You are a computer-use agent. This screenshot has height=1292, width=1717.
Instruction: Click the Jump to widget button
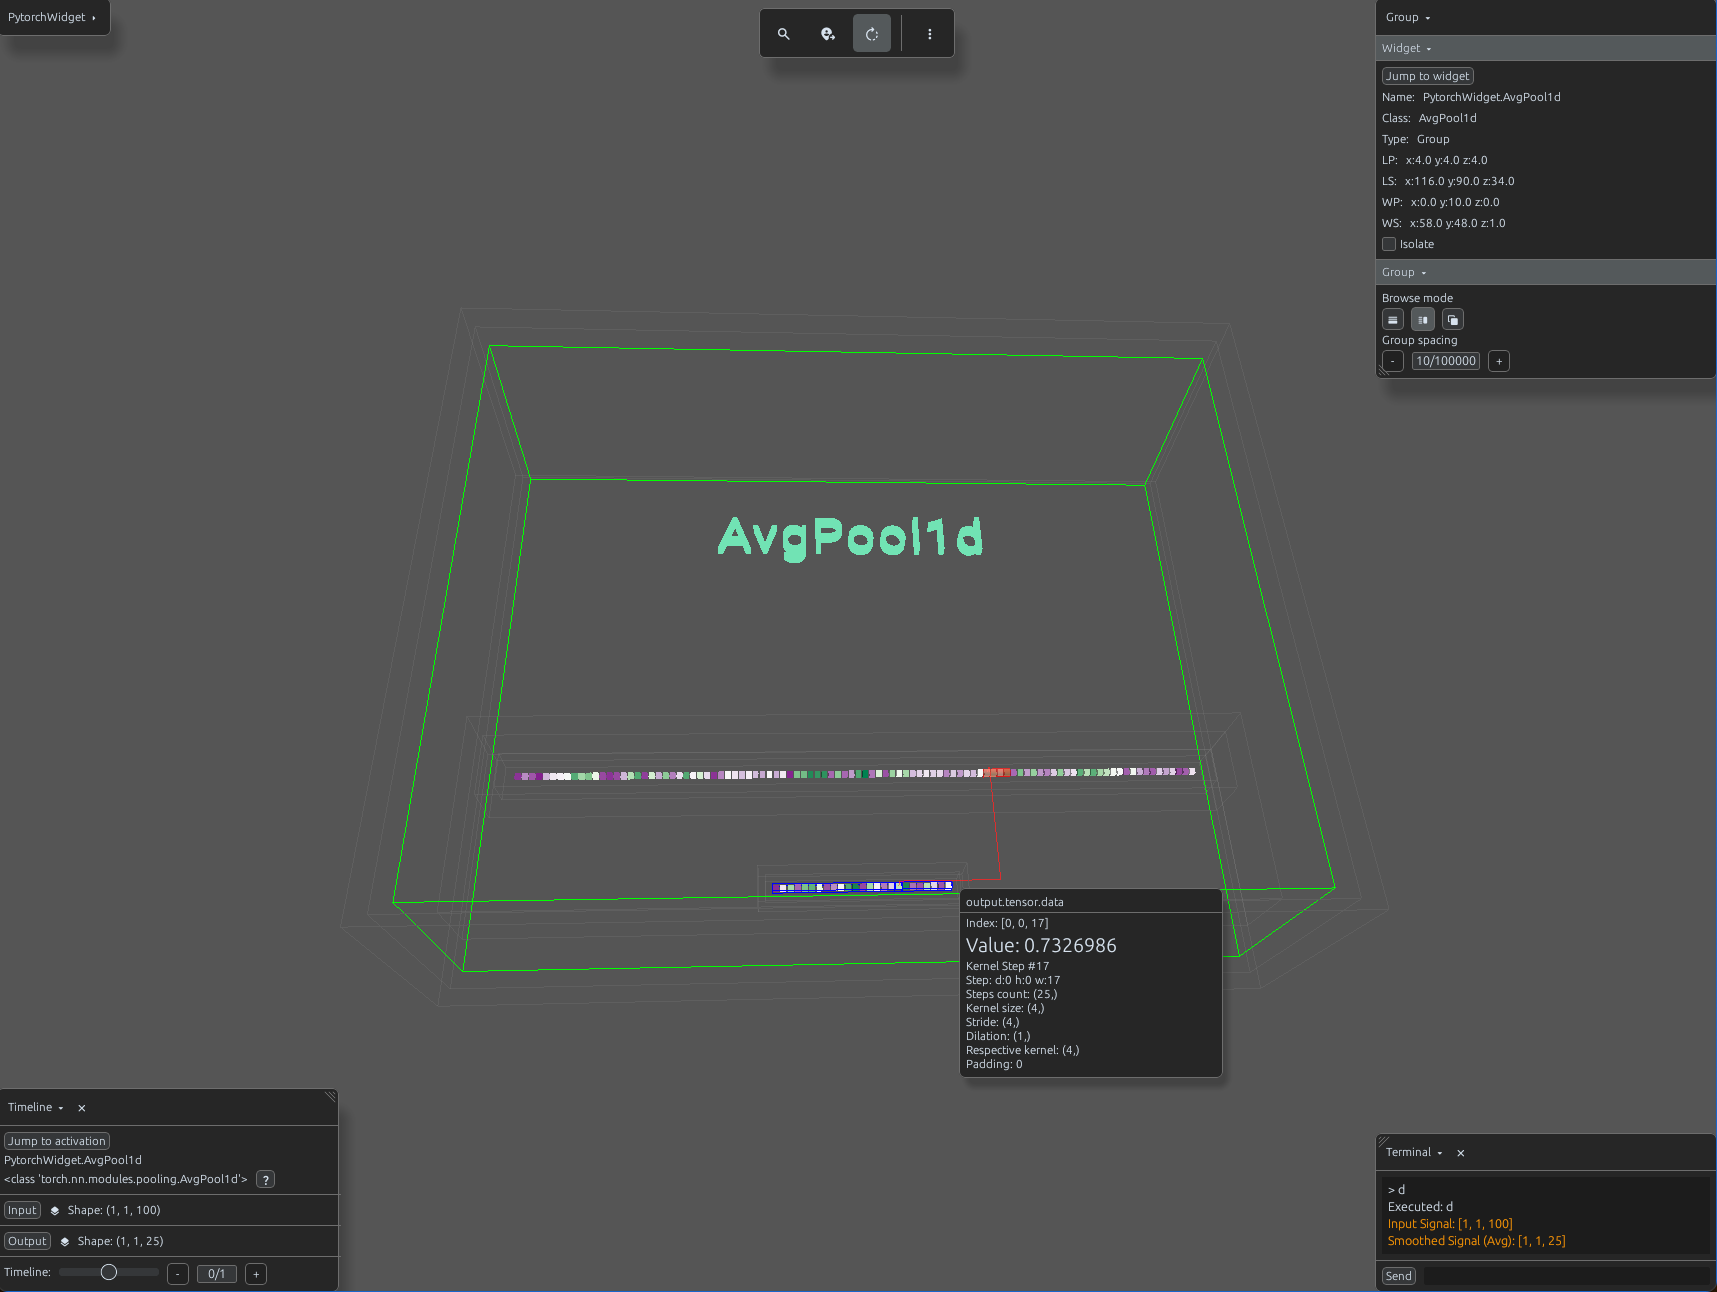[x=1427, y=76]
